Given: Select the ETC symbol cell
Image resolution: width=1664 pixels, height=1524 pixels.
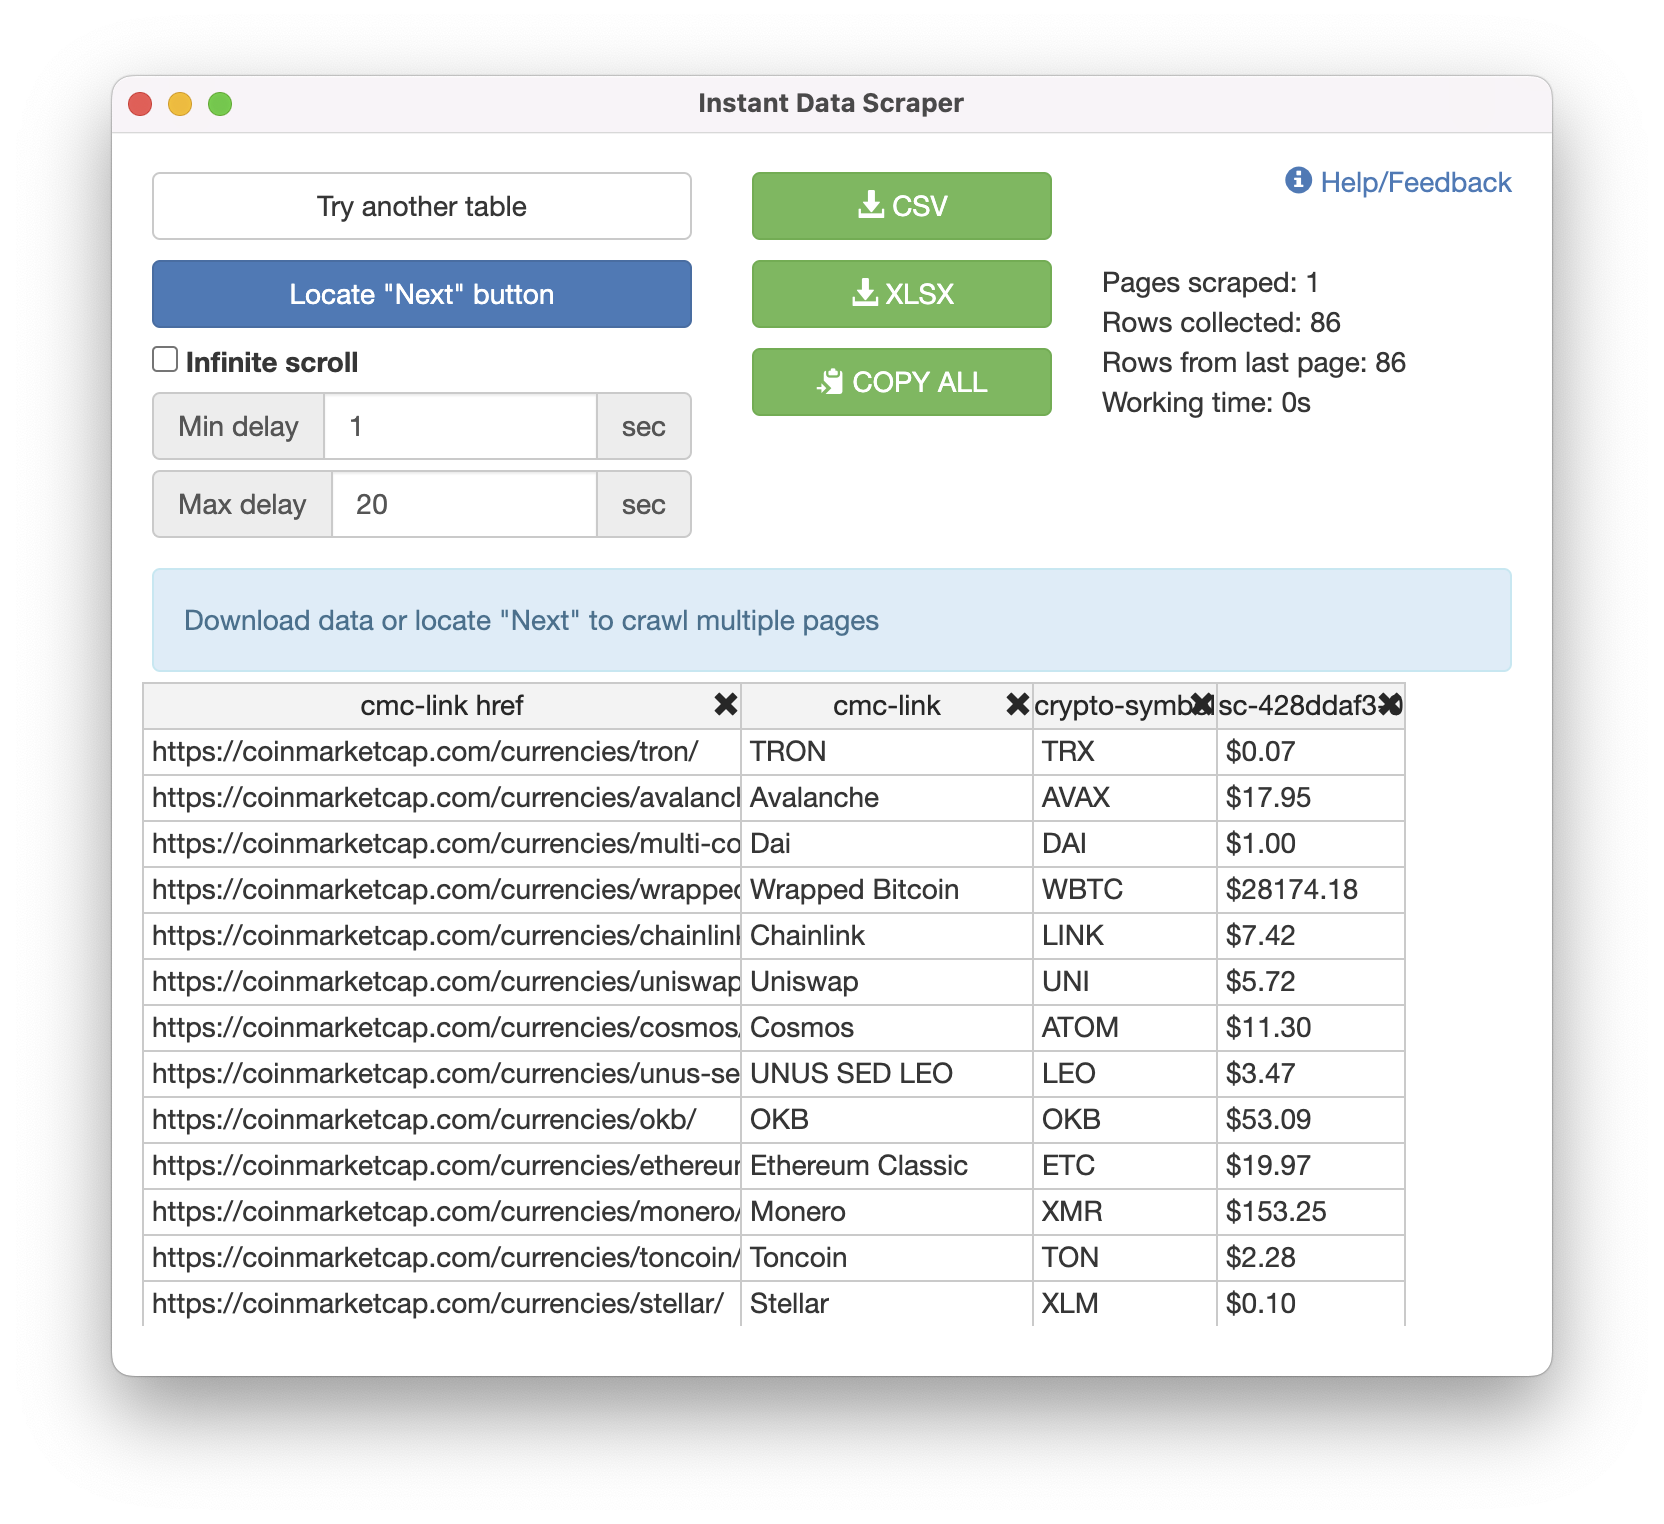Looking at the screenshot, I should click(x=1124, y=1166).
